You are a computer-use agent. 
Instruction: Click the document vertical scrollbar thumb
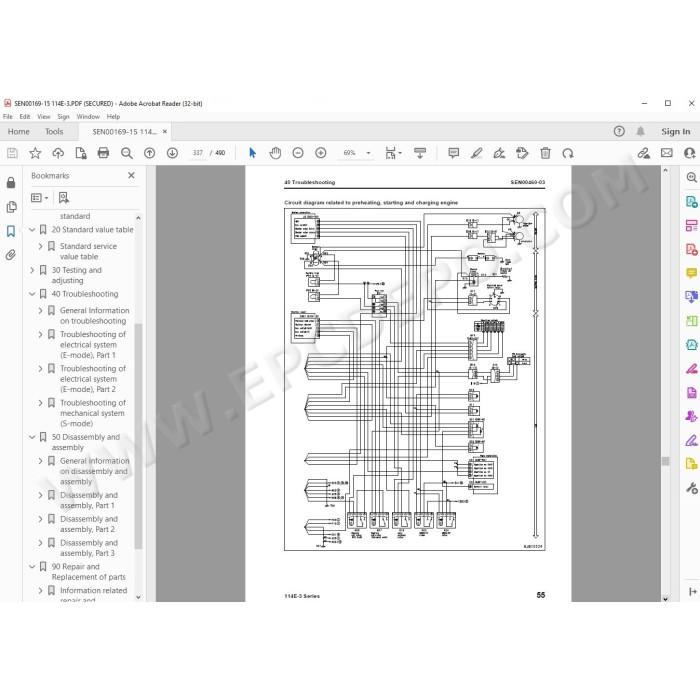665,461
